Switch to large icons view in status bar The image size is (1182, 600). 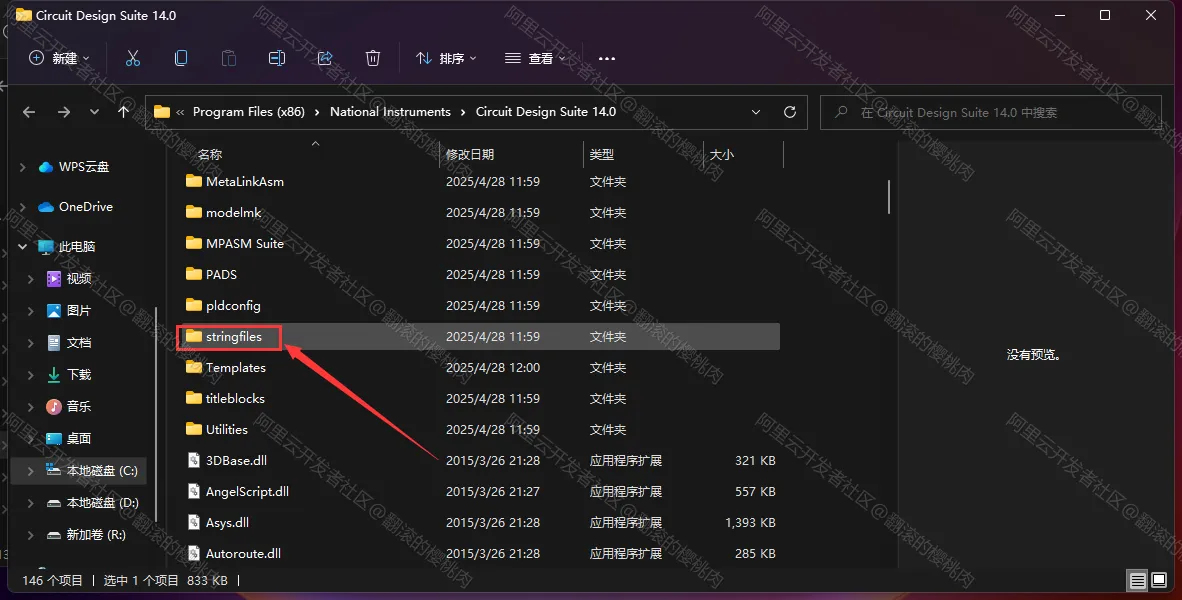(x=1159, y=580)
